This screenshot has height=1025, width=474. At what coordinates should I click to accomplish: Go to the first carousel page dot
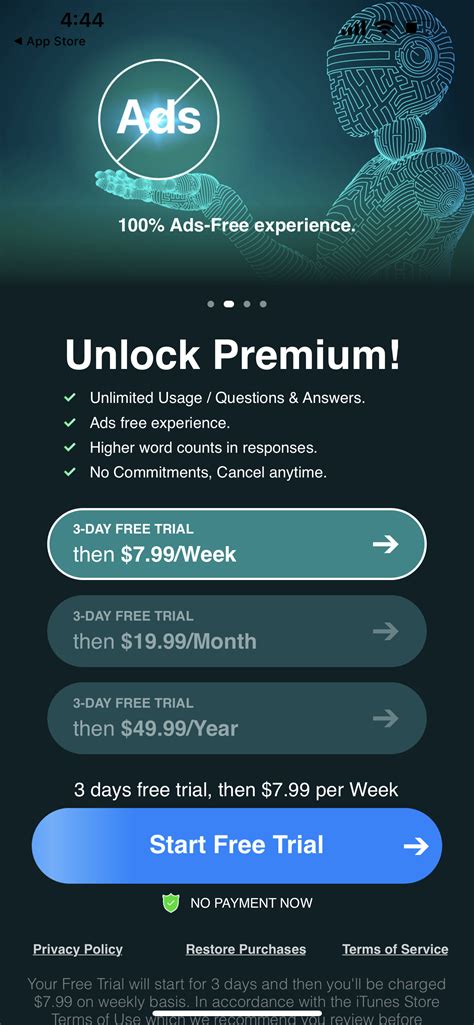pyautogui.click(x=211, y=304)
